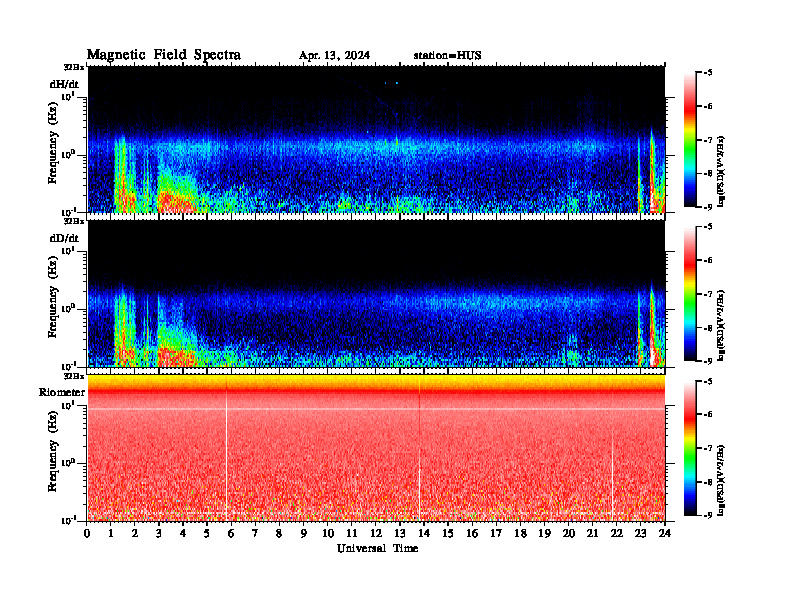Click hour "12" on the Universal Time axis
Image resolution: width=792 pixels, height=612 pixels.
(376, 533)
